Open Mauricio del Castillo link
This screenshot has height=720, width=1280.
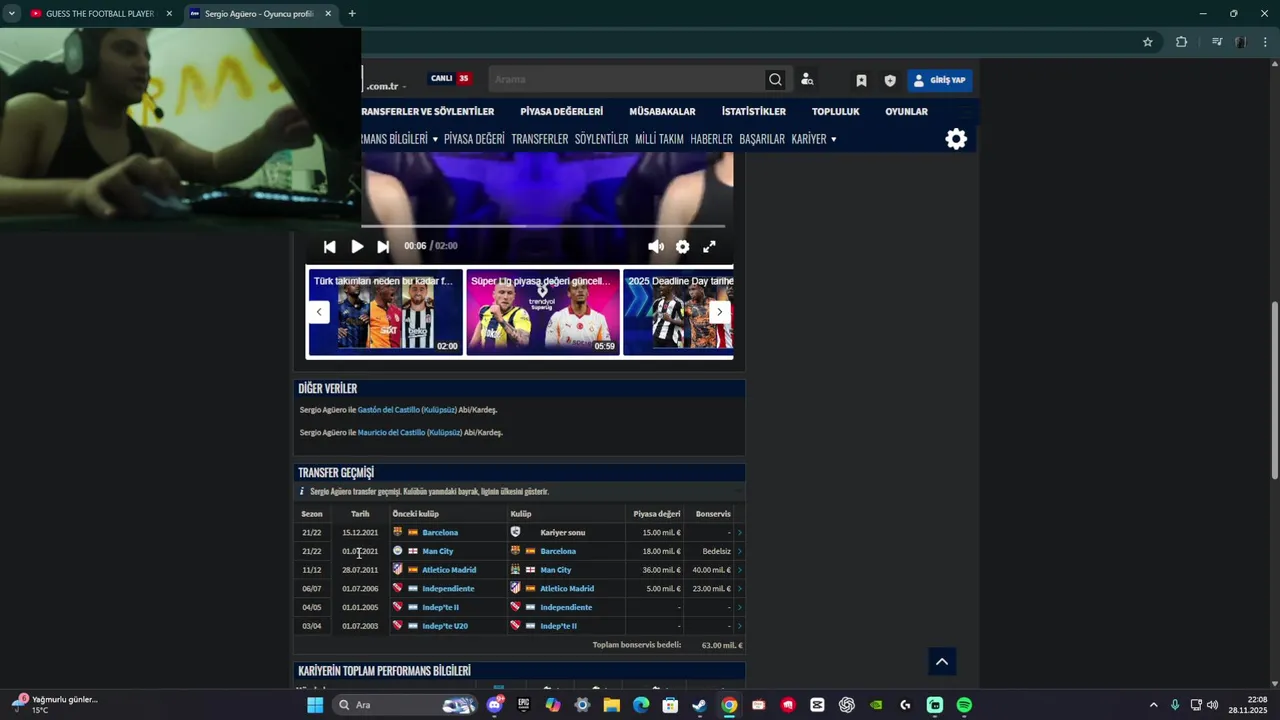pos(391,433)
